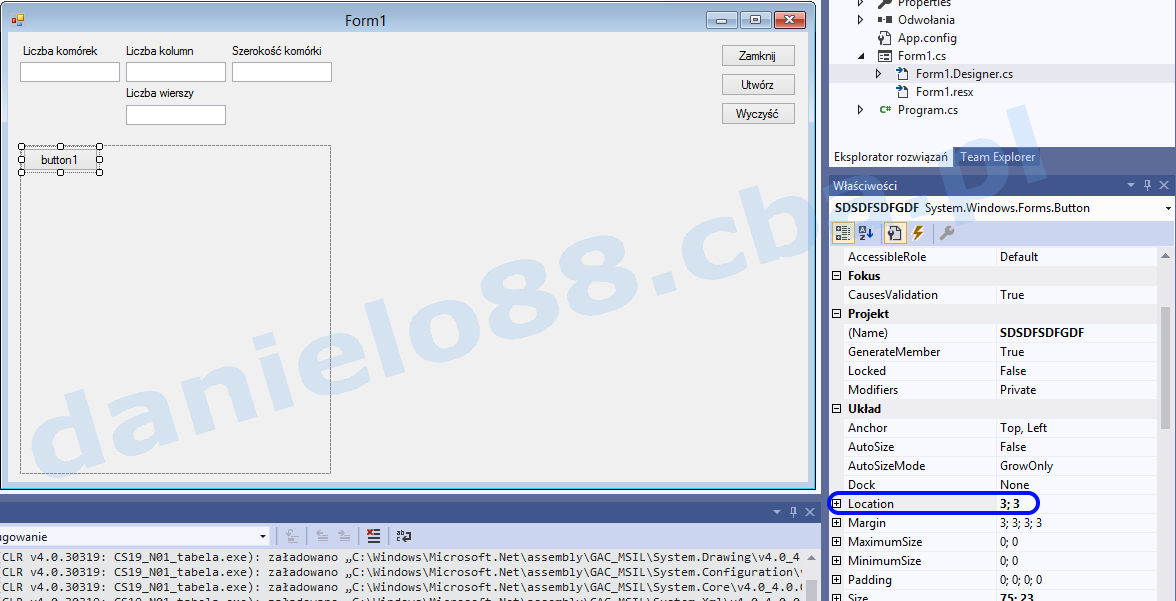This screenshot has width=1176, height=601.
Task: Open the Output source dropdown
Action: point(263,537)
